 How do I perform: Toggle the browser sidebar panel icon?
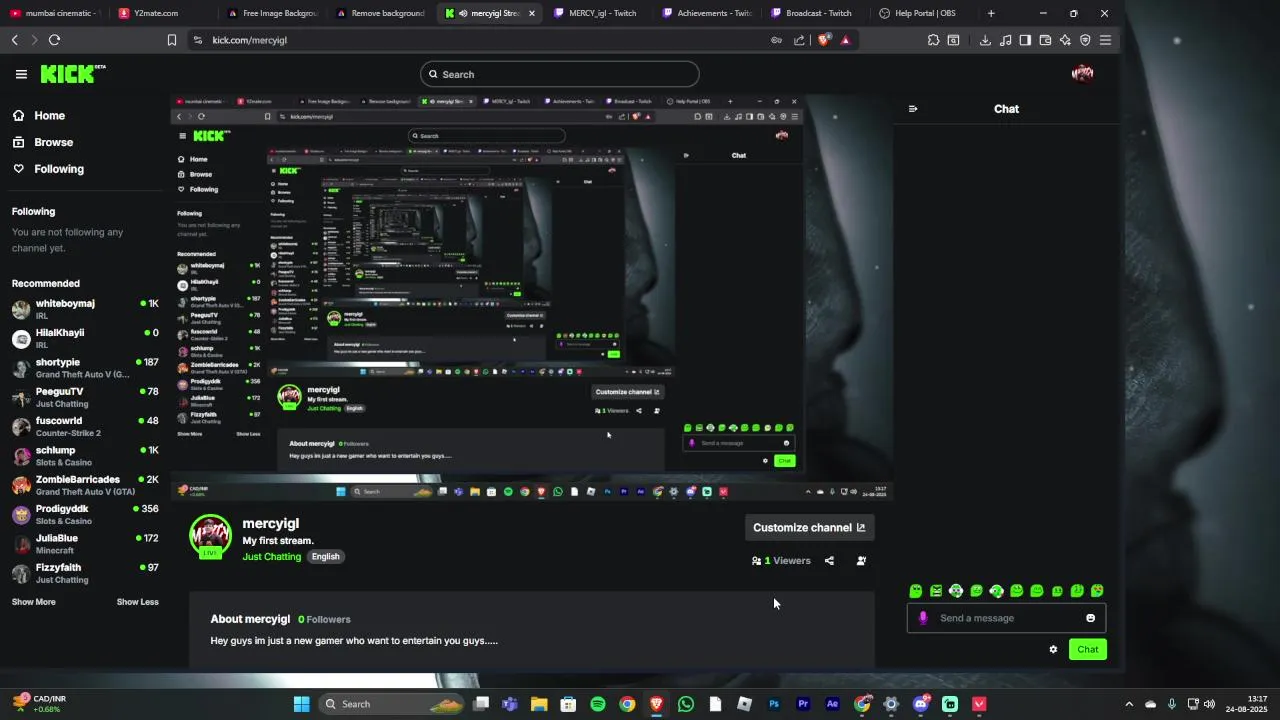pos(1025,40)
